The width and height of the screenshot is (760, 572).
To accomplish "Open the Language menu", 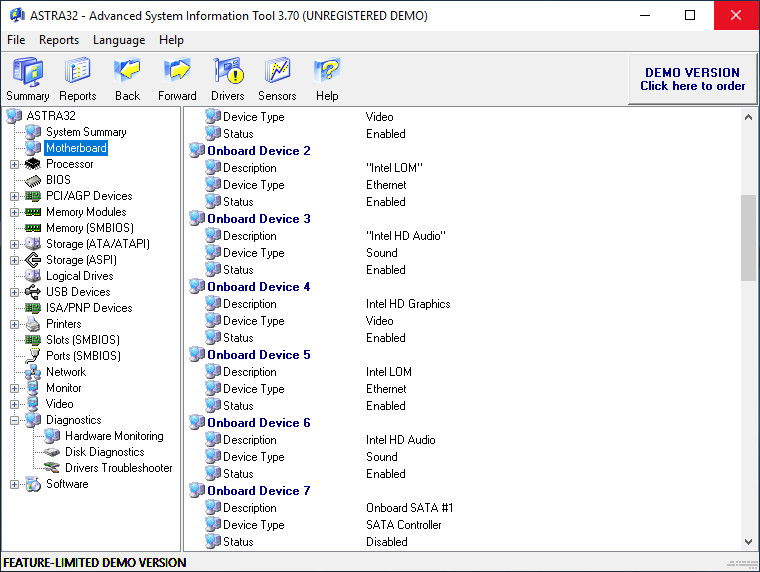I will 119,40.
